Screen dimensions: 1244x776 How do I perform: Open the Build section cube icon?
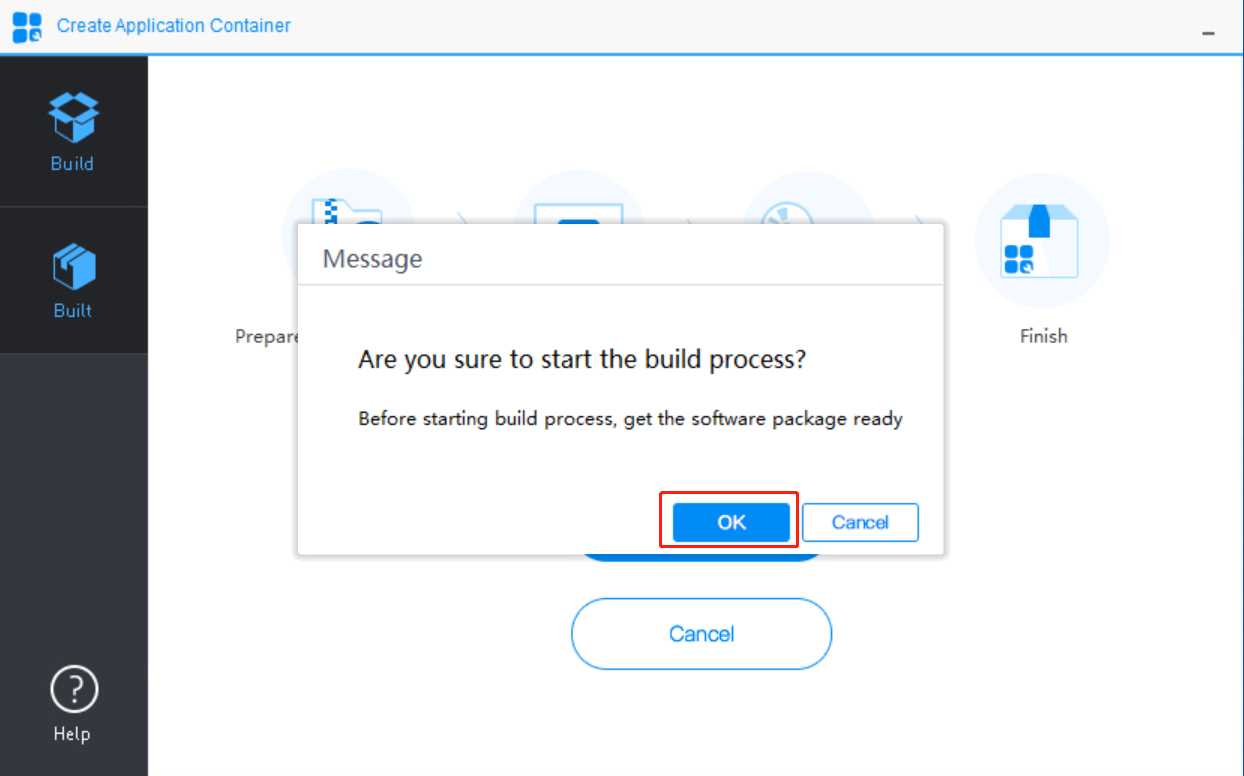click(73, 118)
